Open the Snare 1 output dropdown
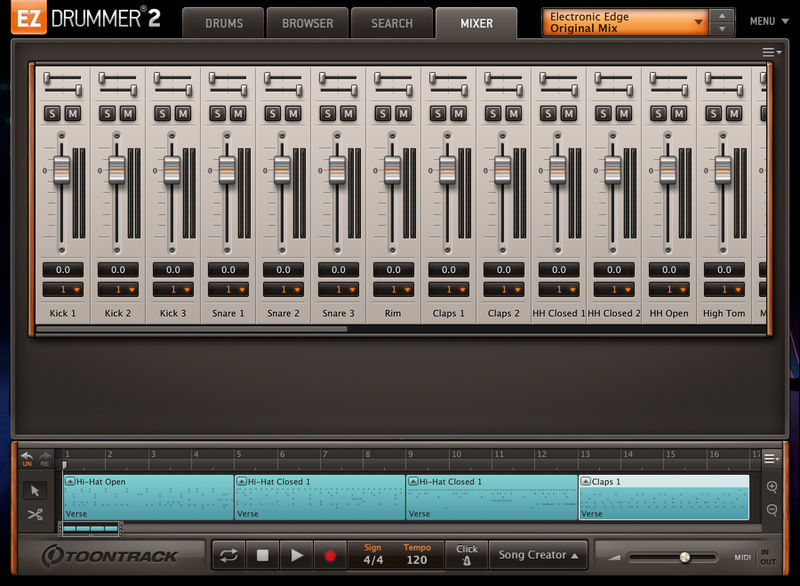The image size is (800, 586). pyautogui.click(x=228, y=290)
